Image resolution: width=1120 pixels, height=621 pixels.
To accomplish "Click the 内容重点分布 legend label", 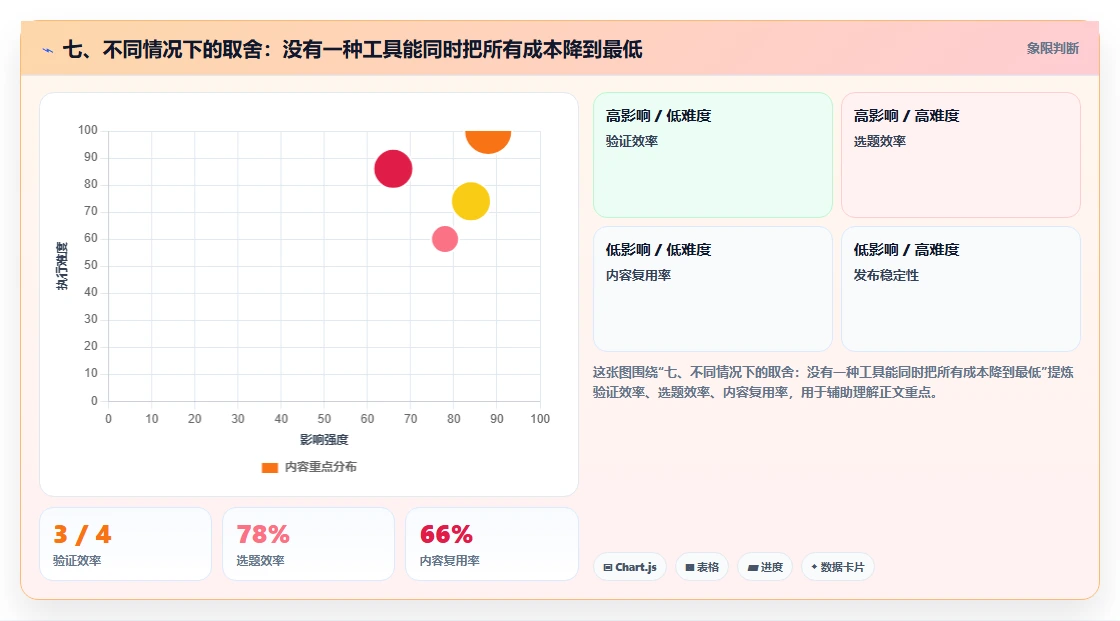I will coord(320,467).
